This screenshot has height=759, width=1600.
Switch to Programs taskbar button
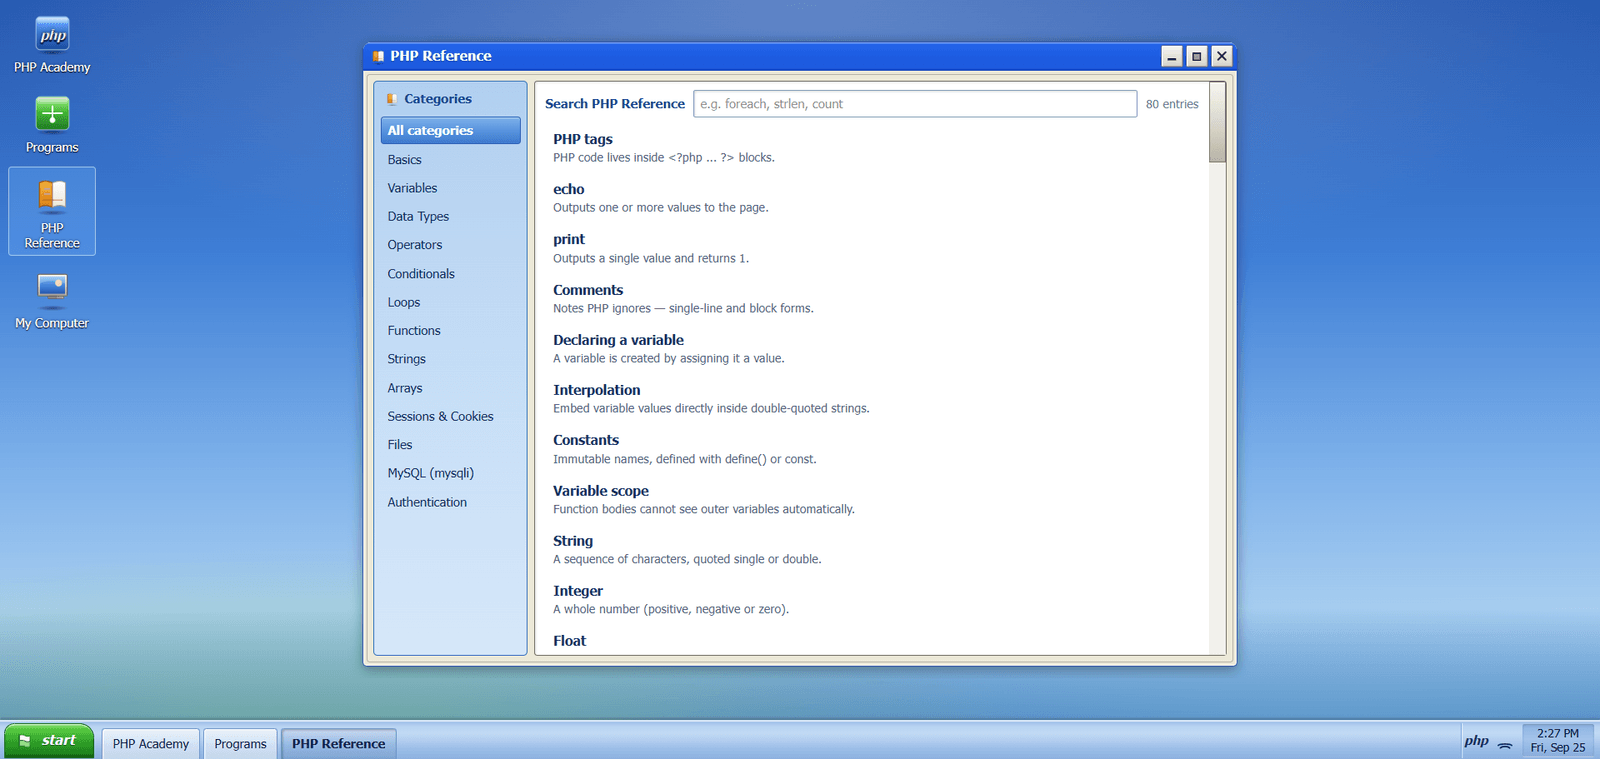point(240,743)
